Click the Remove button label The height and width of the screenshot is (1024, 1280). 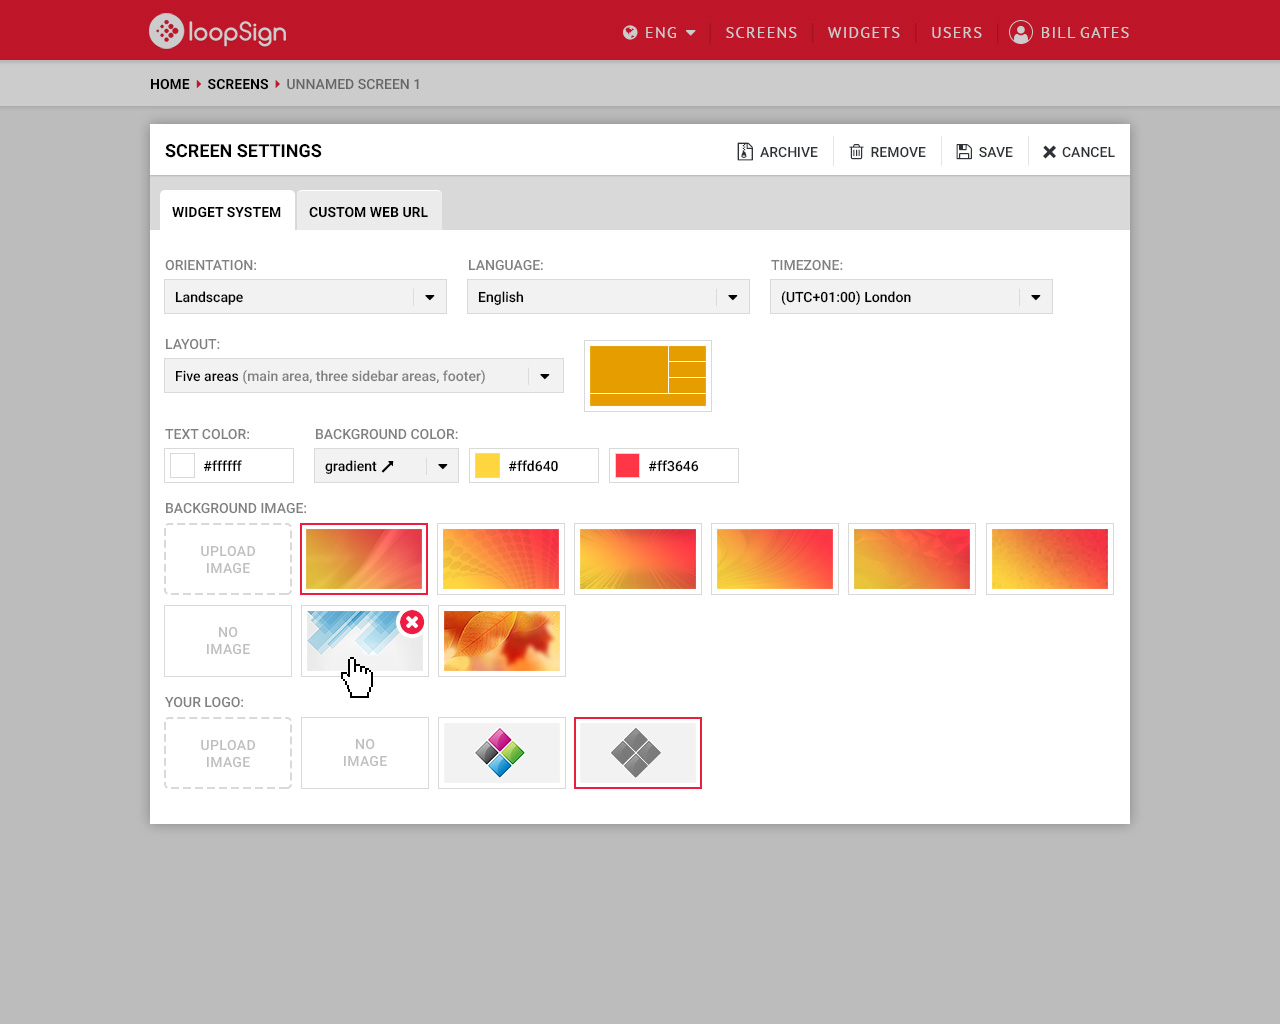coord(898,152)
